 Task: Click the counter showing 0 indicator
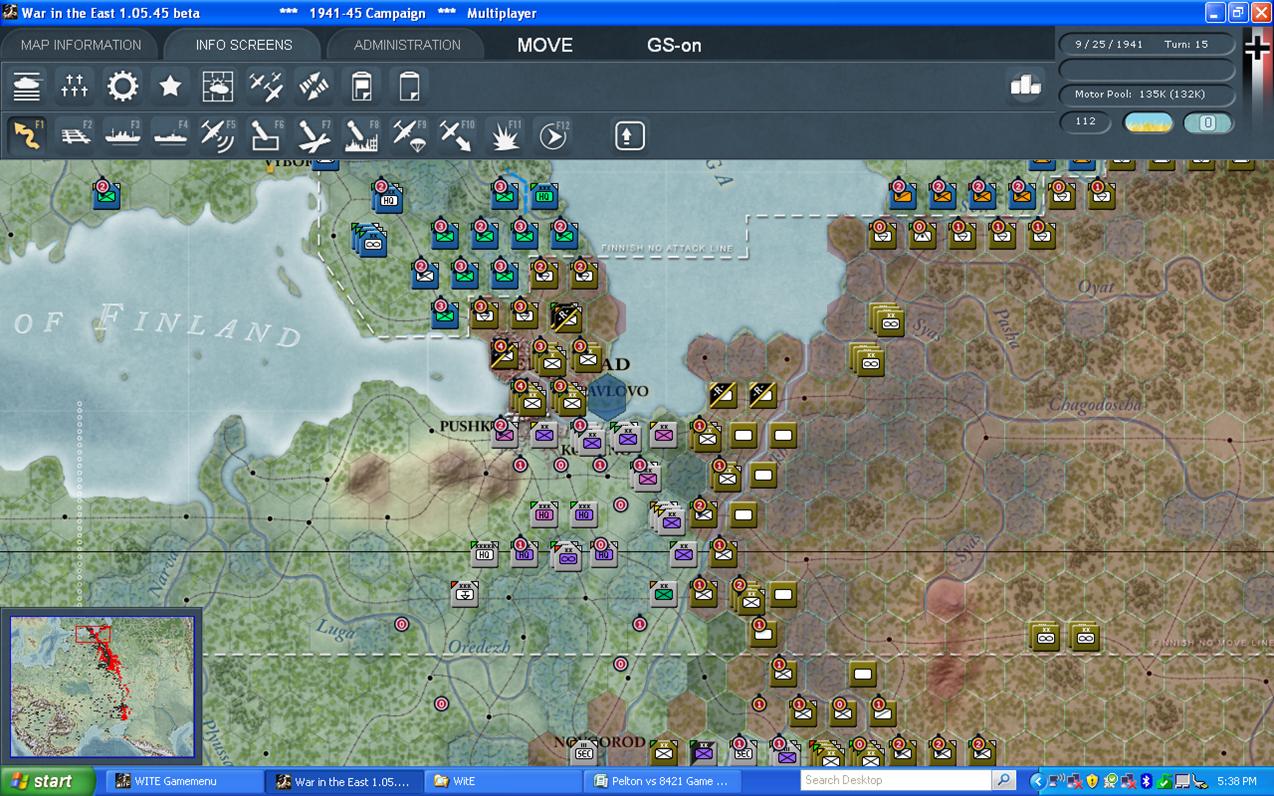coord(1208,122)
